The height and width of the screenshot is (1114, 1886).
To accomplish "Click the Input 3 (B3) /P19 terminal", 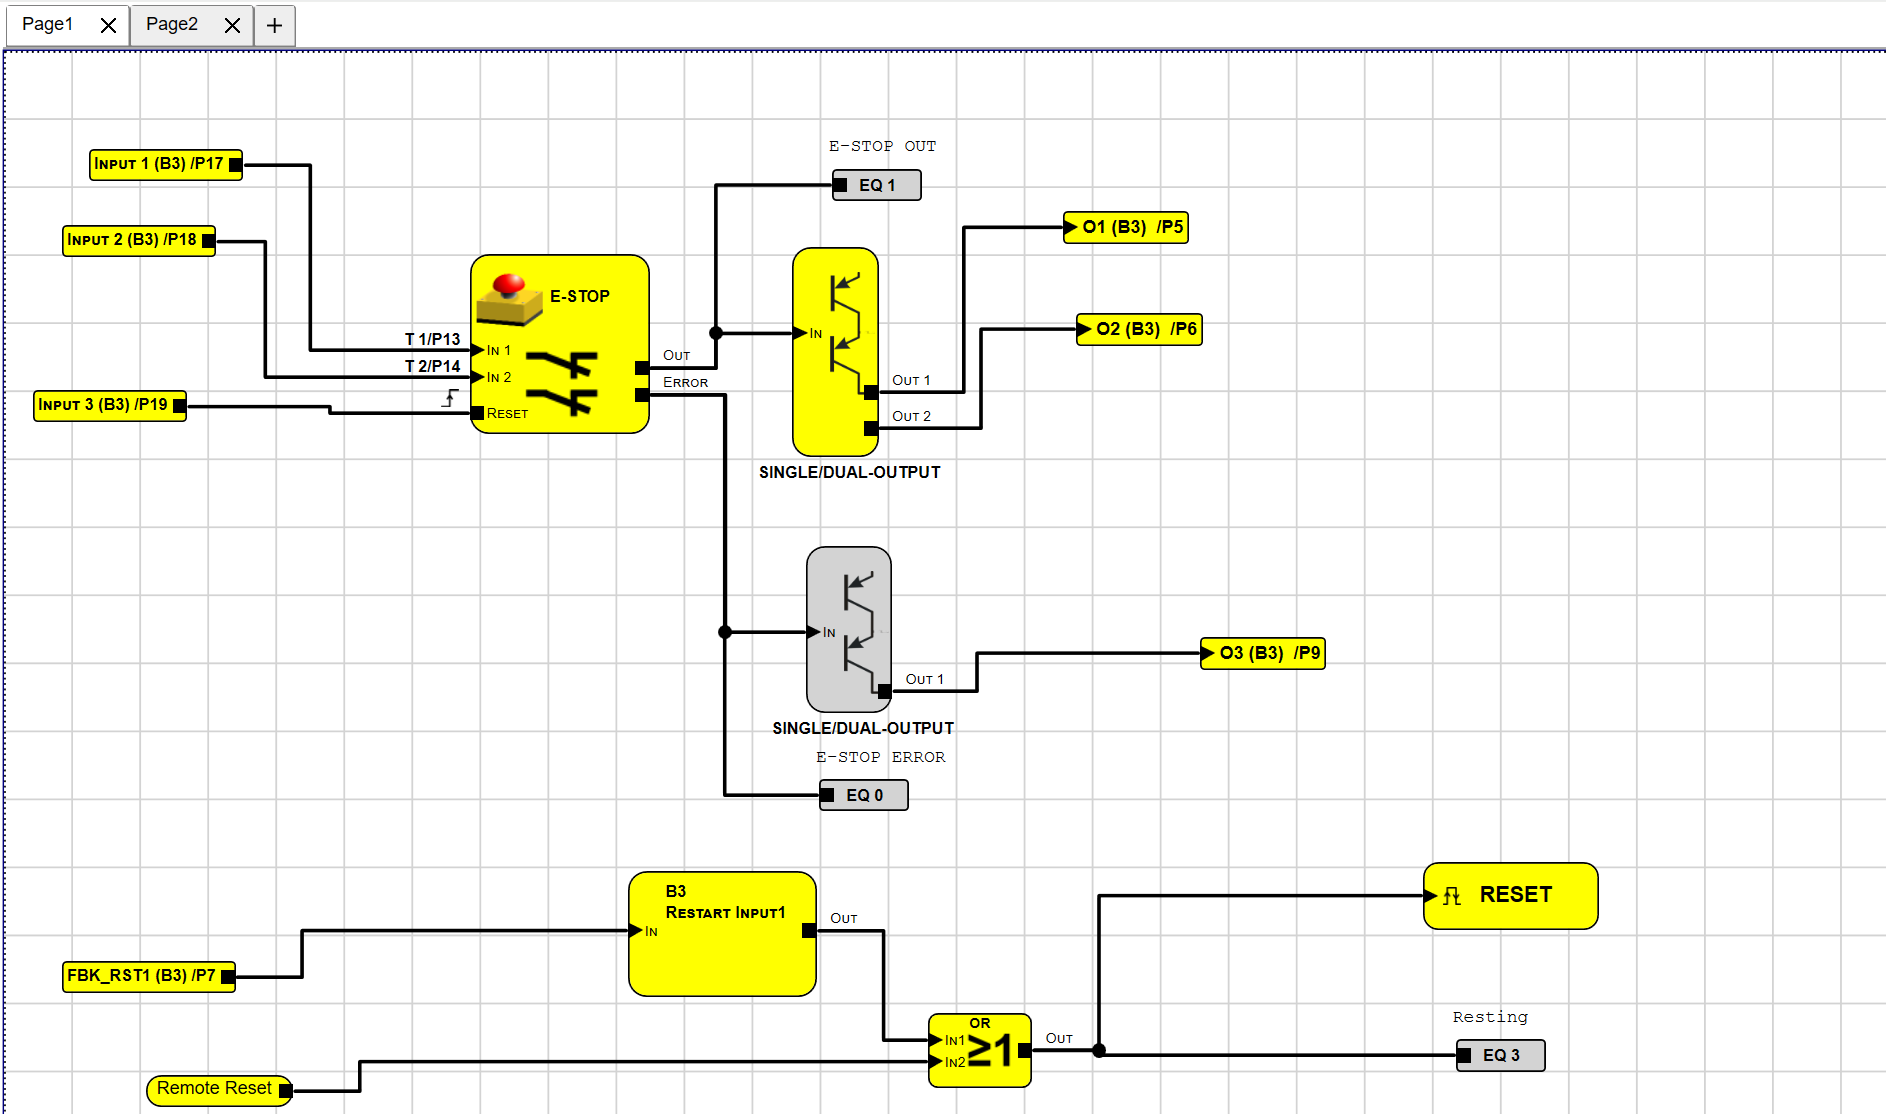I will point(104,405).
